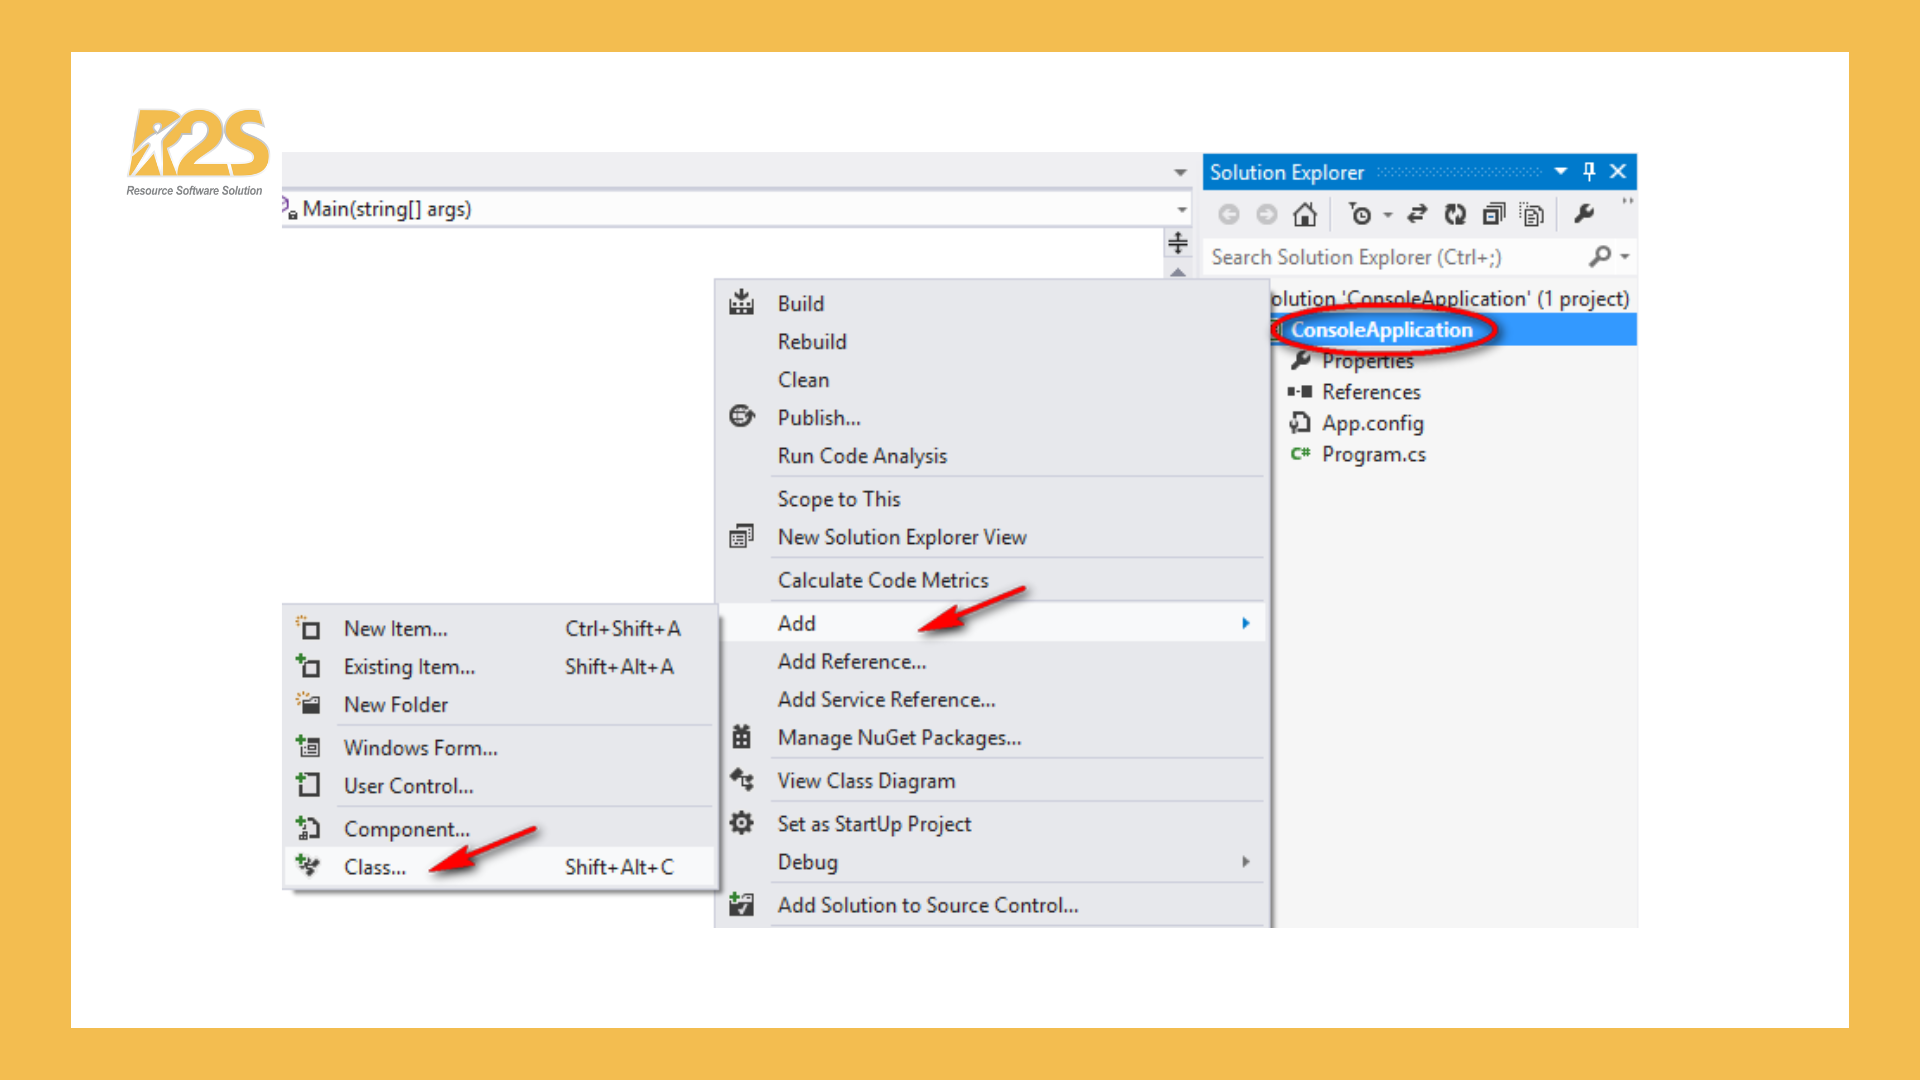Select the Program.cs file in the tree

(1373, 455)
